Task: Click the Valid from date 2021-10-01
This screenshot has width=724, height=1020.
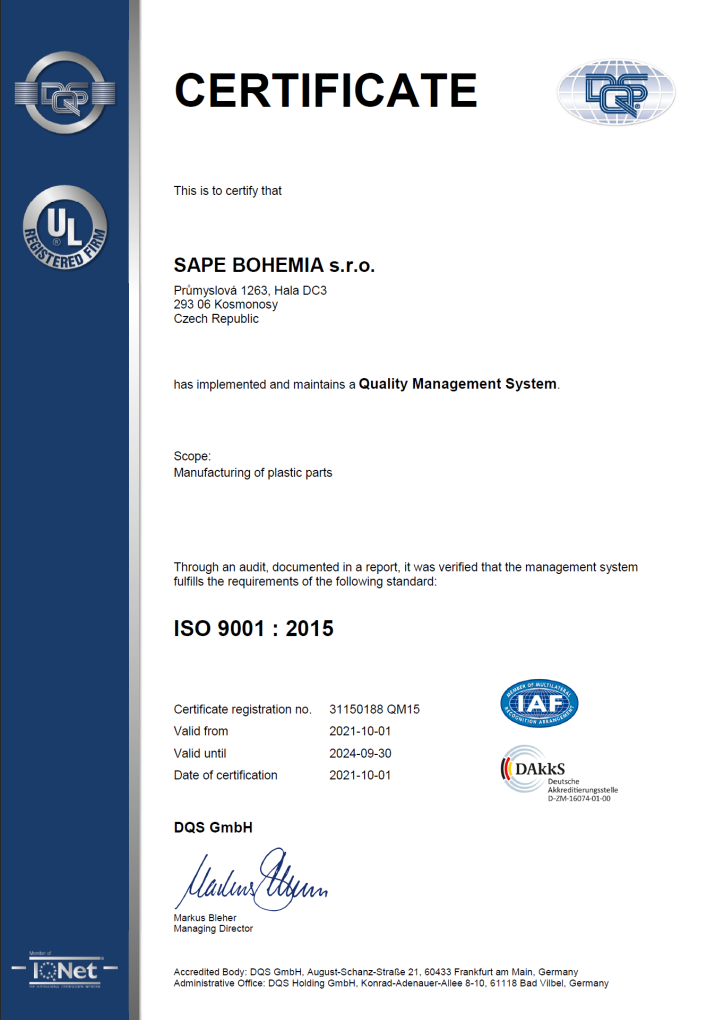Action: (x=360, y=731)
